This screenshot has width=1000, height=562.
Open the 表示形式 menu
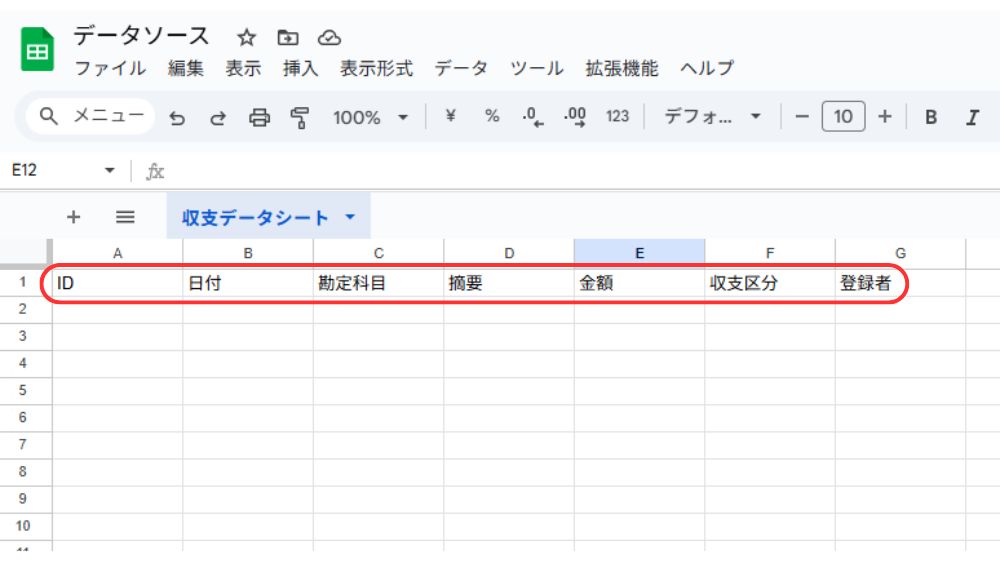coord(376,69)
